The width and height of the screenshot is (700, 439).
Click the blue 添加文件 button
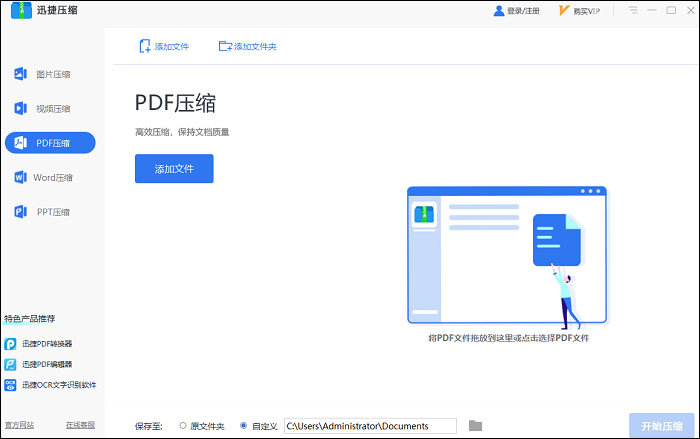tap(174, 168)
